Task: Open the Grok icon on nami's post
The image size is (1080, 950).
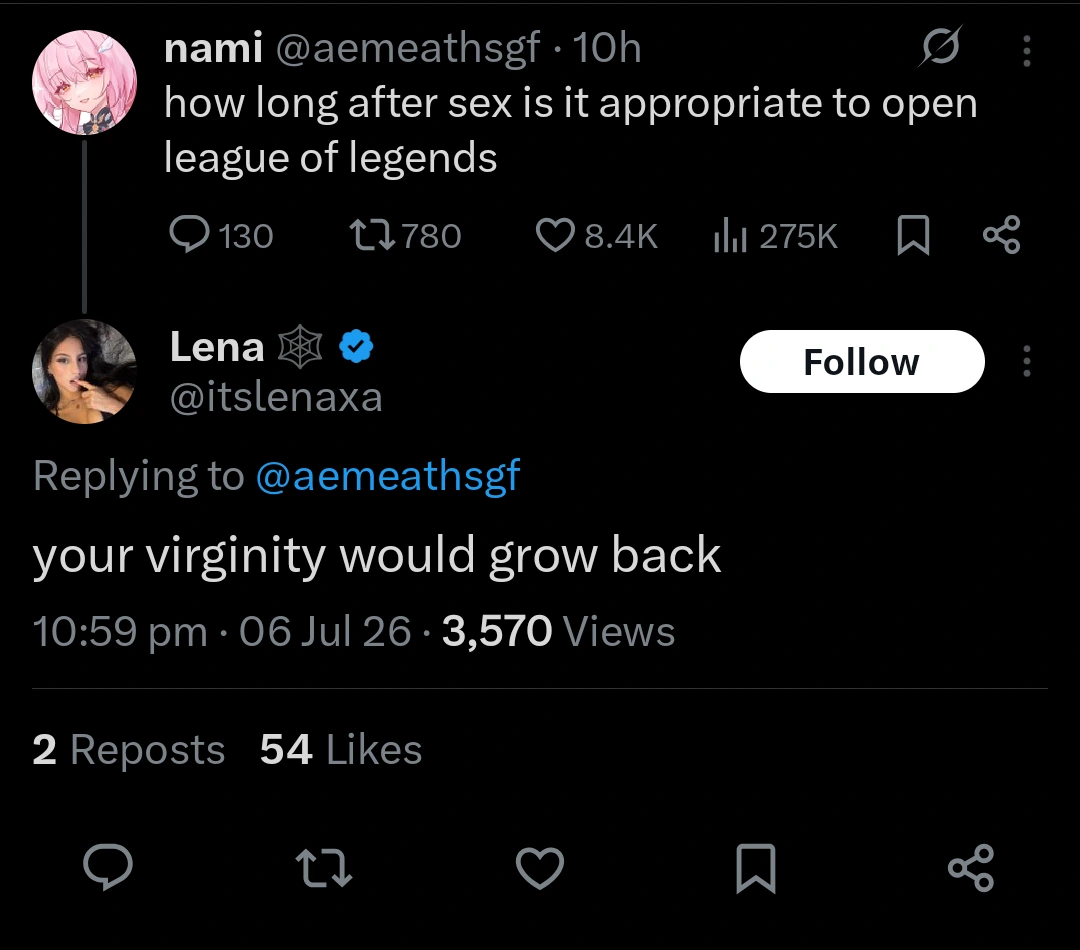Action: click(x=940, y=47)
